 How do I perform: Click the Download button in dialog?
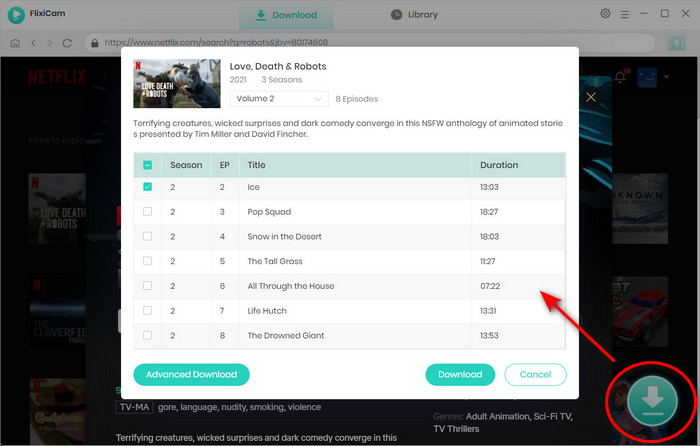[x=460, y=375]
